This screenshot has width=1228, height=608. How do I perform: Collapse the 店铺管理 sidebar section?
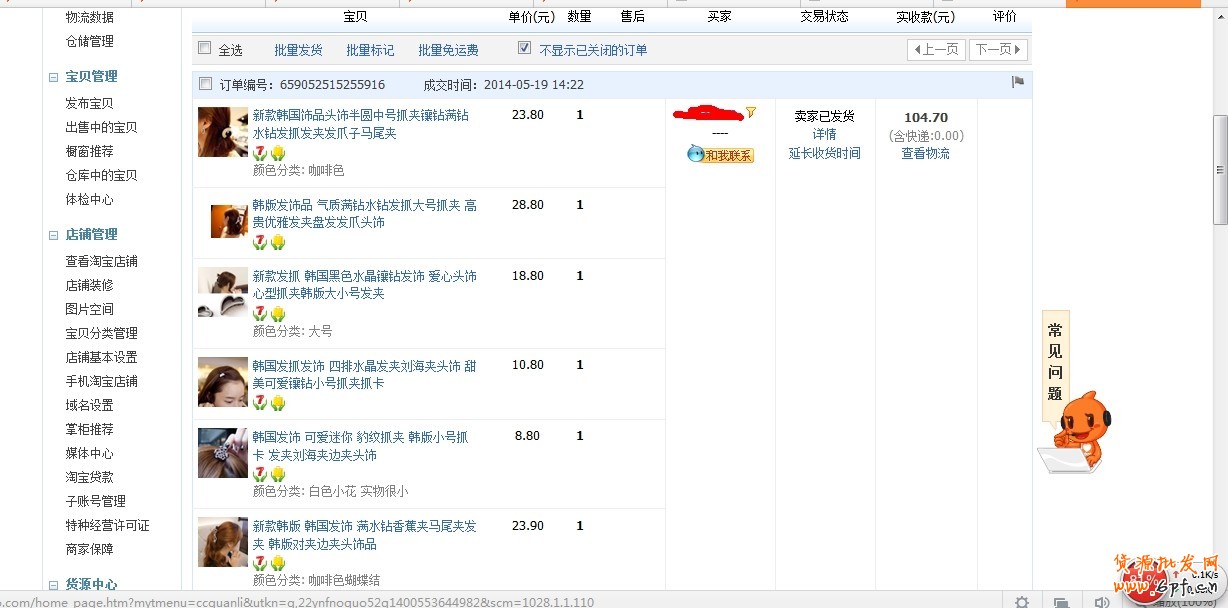(x=54, y=235)
